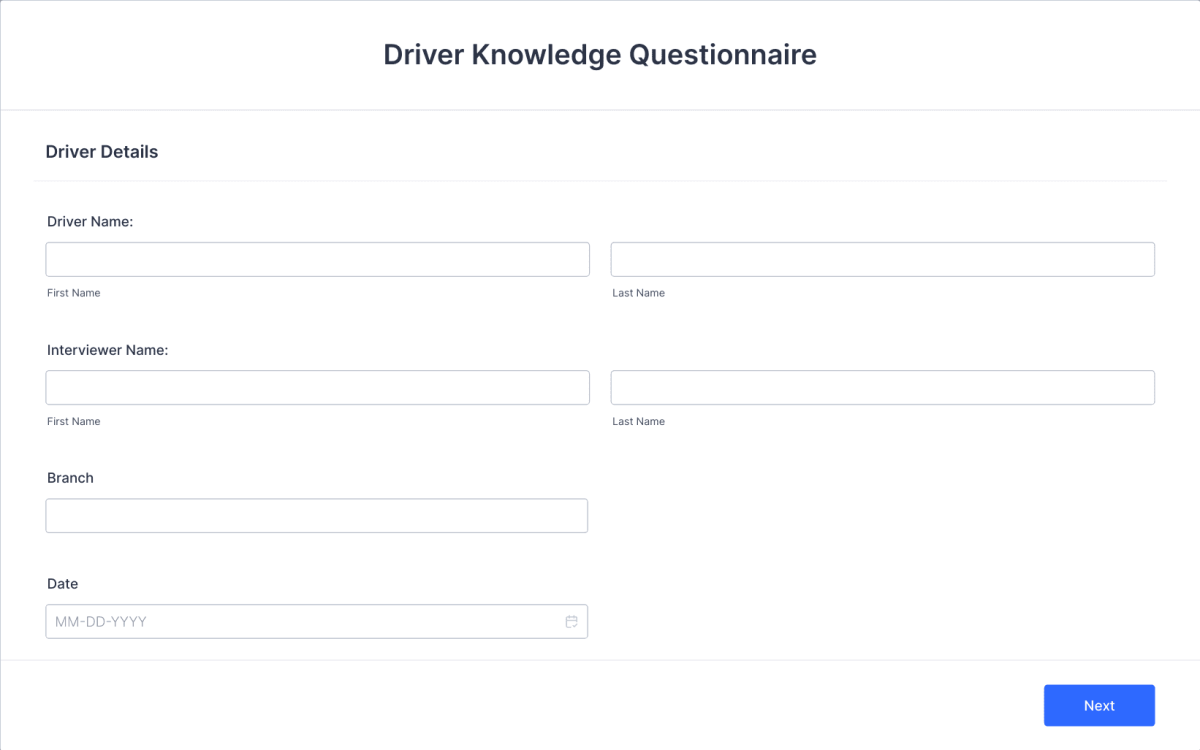This screenshot has height=750, width=1200.
Task: Click the Branch label above its field
Action: tap(71, 477)
